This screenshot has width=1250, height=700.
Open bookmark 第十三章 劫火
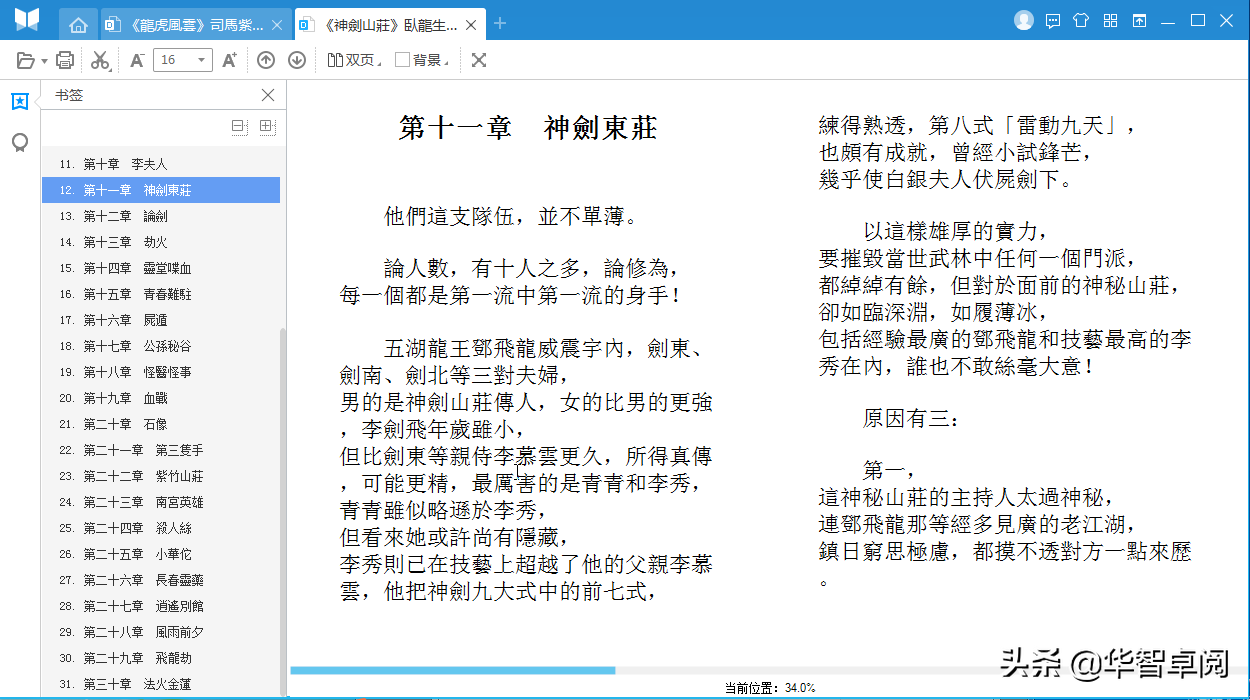tap(161, 242)
